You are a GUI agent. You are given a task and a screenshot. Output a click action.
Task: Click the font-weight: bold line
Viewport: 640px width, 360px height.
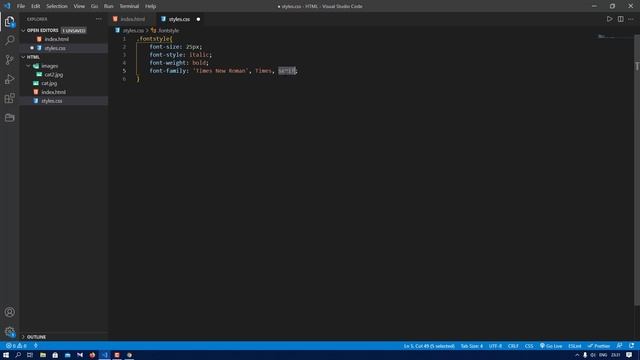pyautogui.click(x=179, y=63)
